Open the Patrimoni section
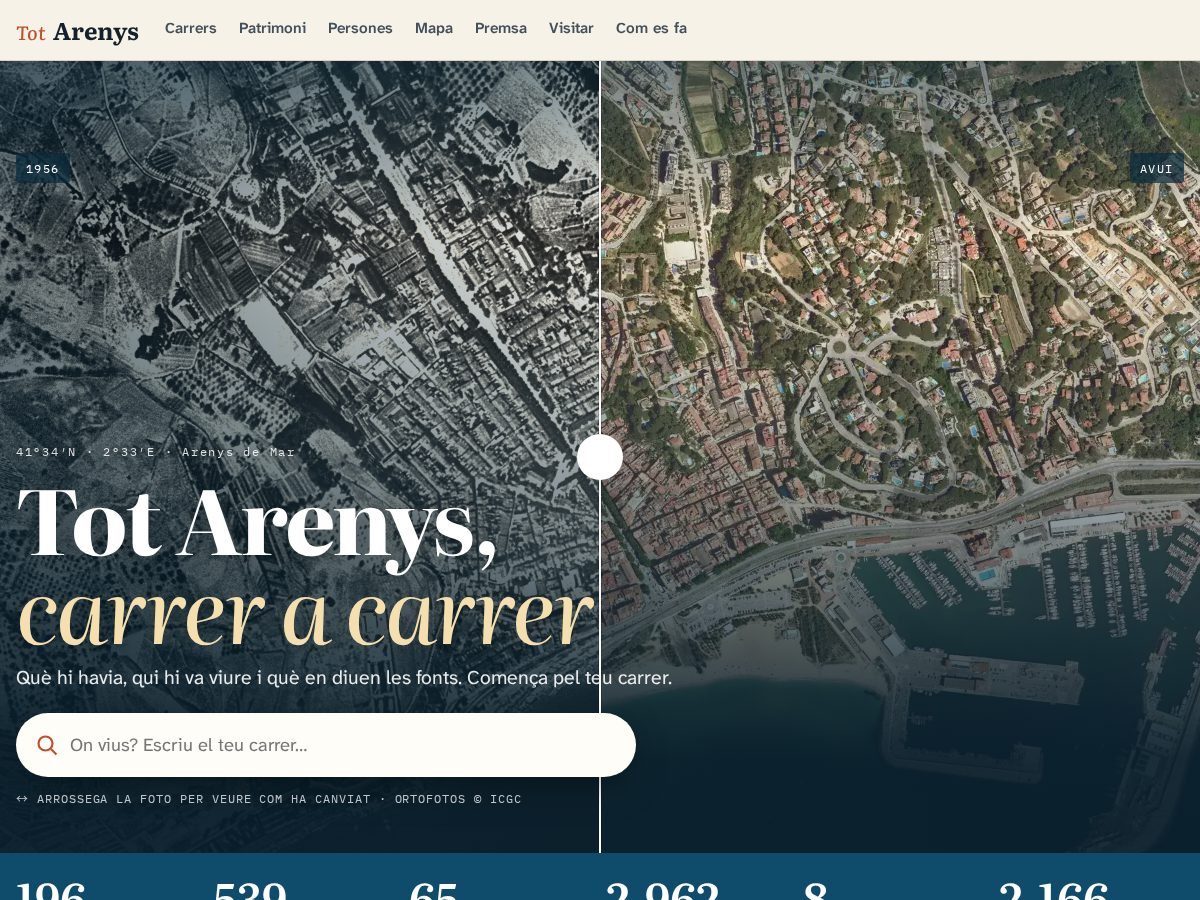This screenshot has width=1200, height=900. point(272,28)
